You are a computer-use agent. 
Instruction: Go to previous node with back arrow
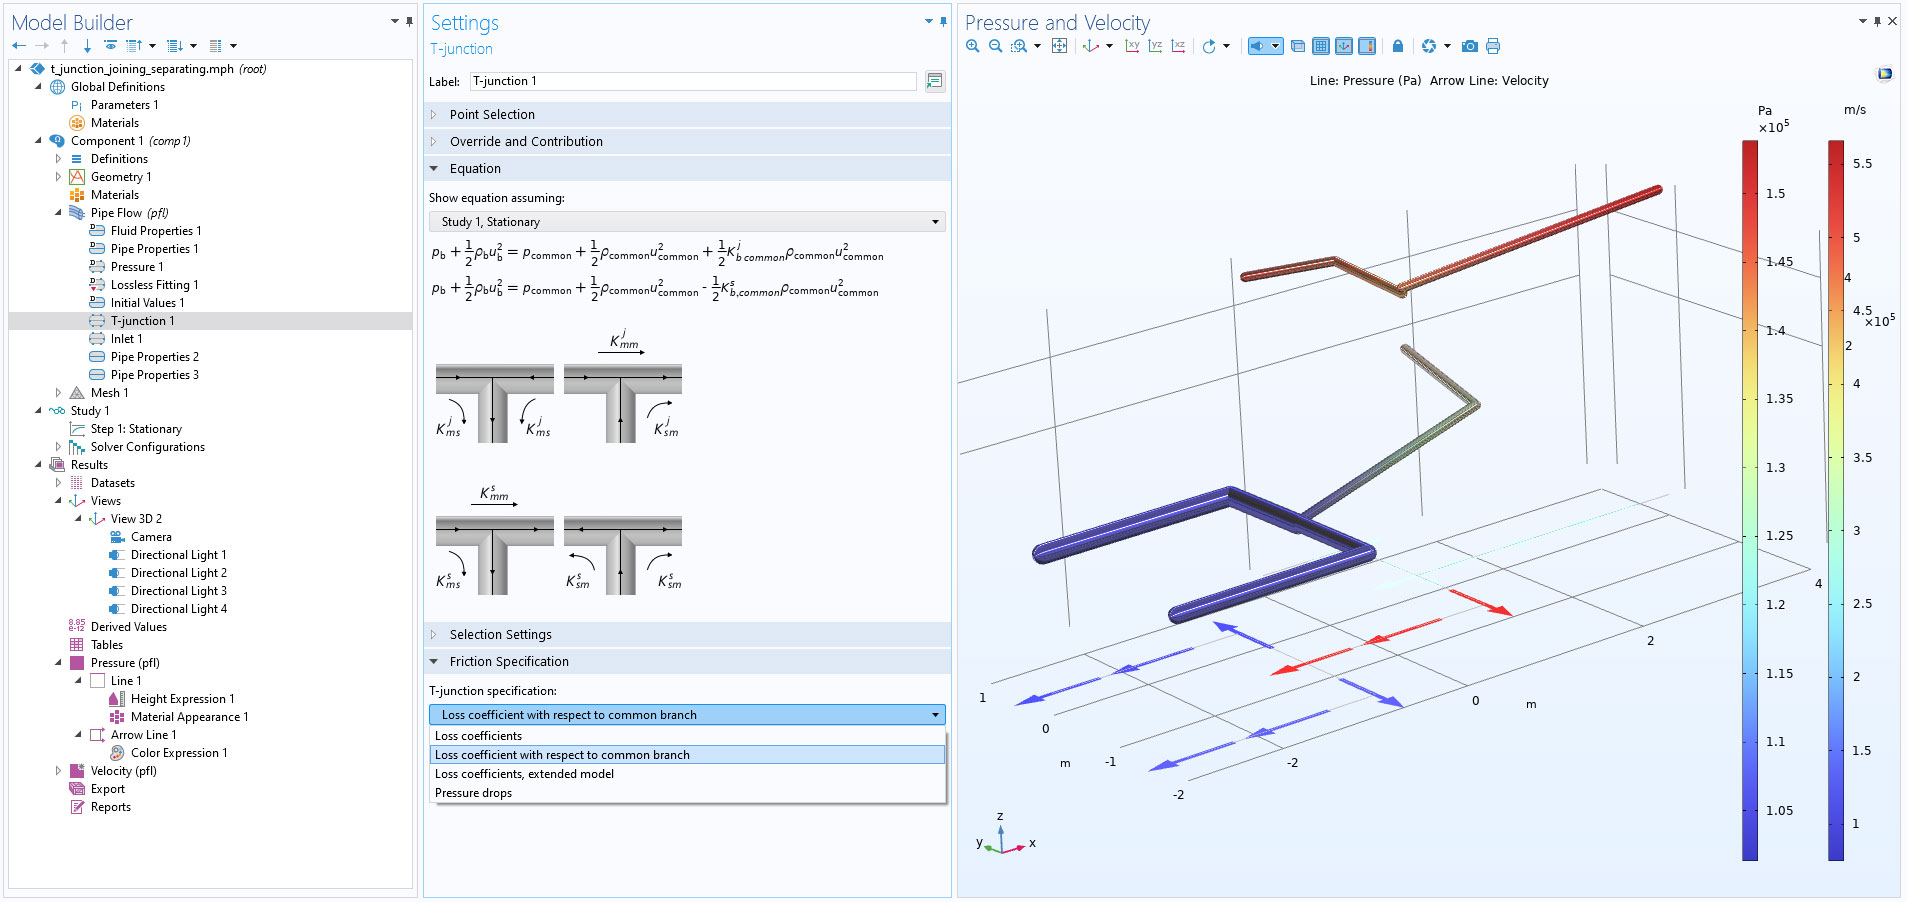point(19,46)
